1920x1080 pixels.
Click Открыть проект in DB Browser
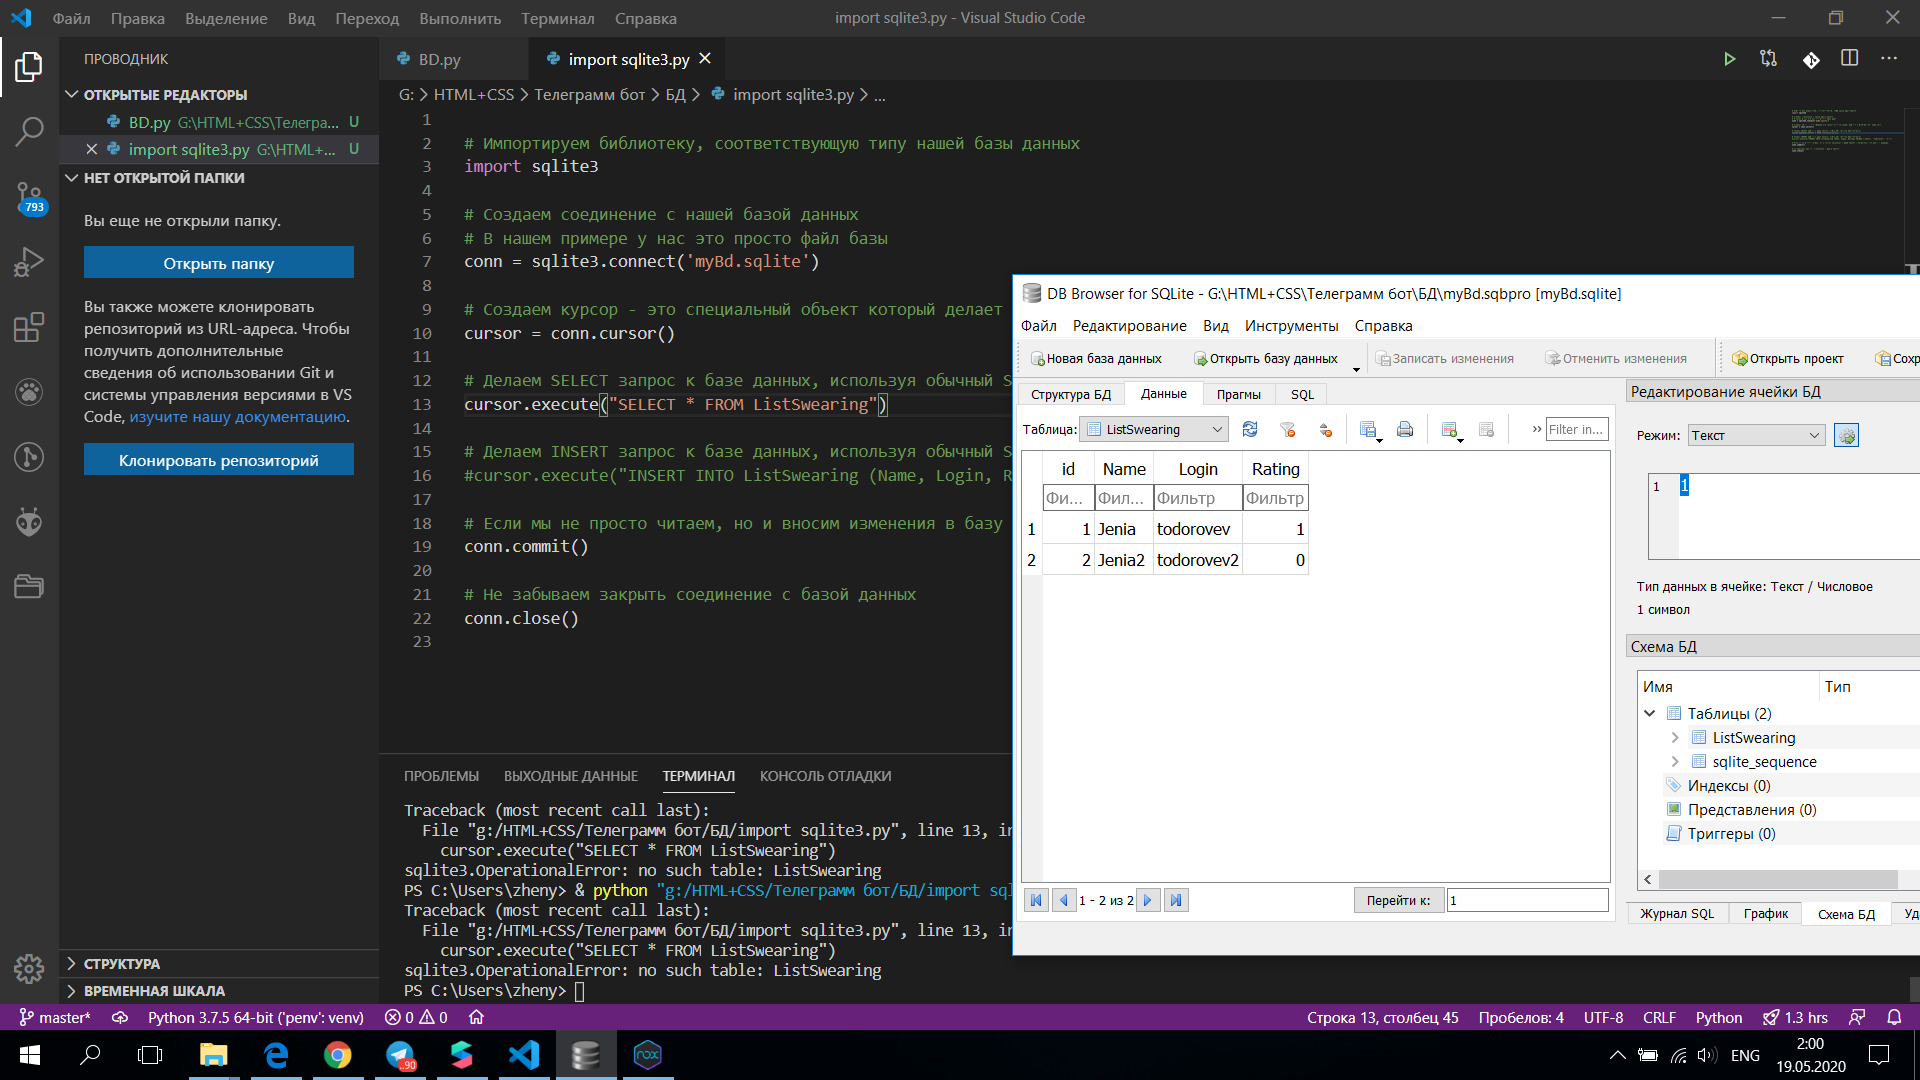pos(1786,358)
